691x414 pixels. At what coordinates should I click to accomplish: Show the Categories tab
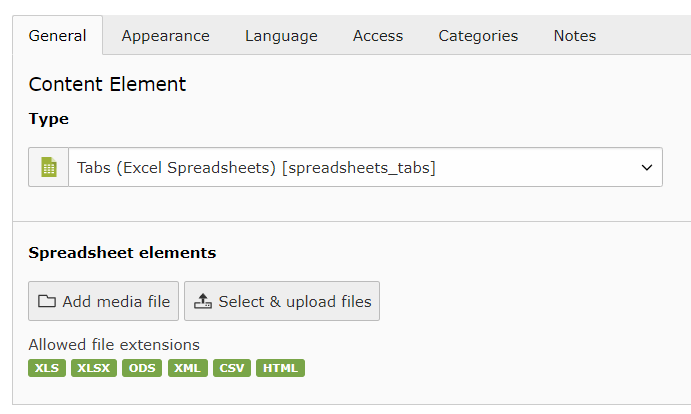coord(478,36)
